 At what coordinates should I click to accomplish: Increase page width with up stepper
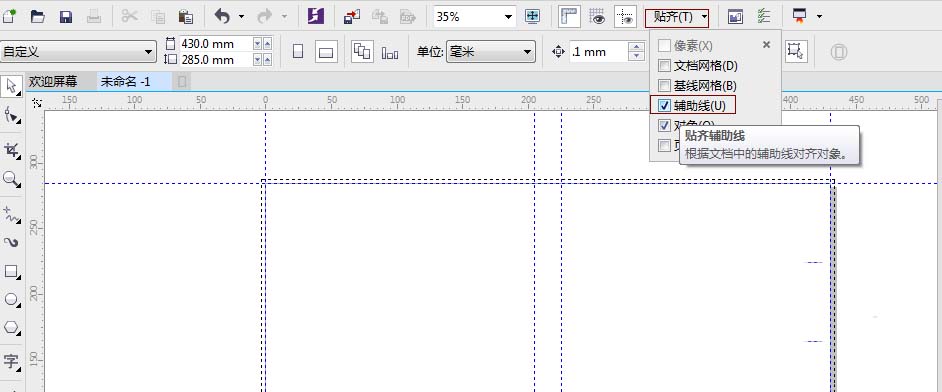(267, 44)
